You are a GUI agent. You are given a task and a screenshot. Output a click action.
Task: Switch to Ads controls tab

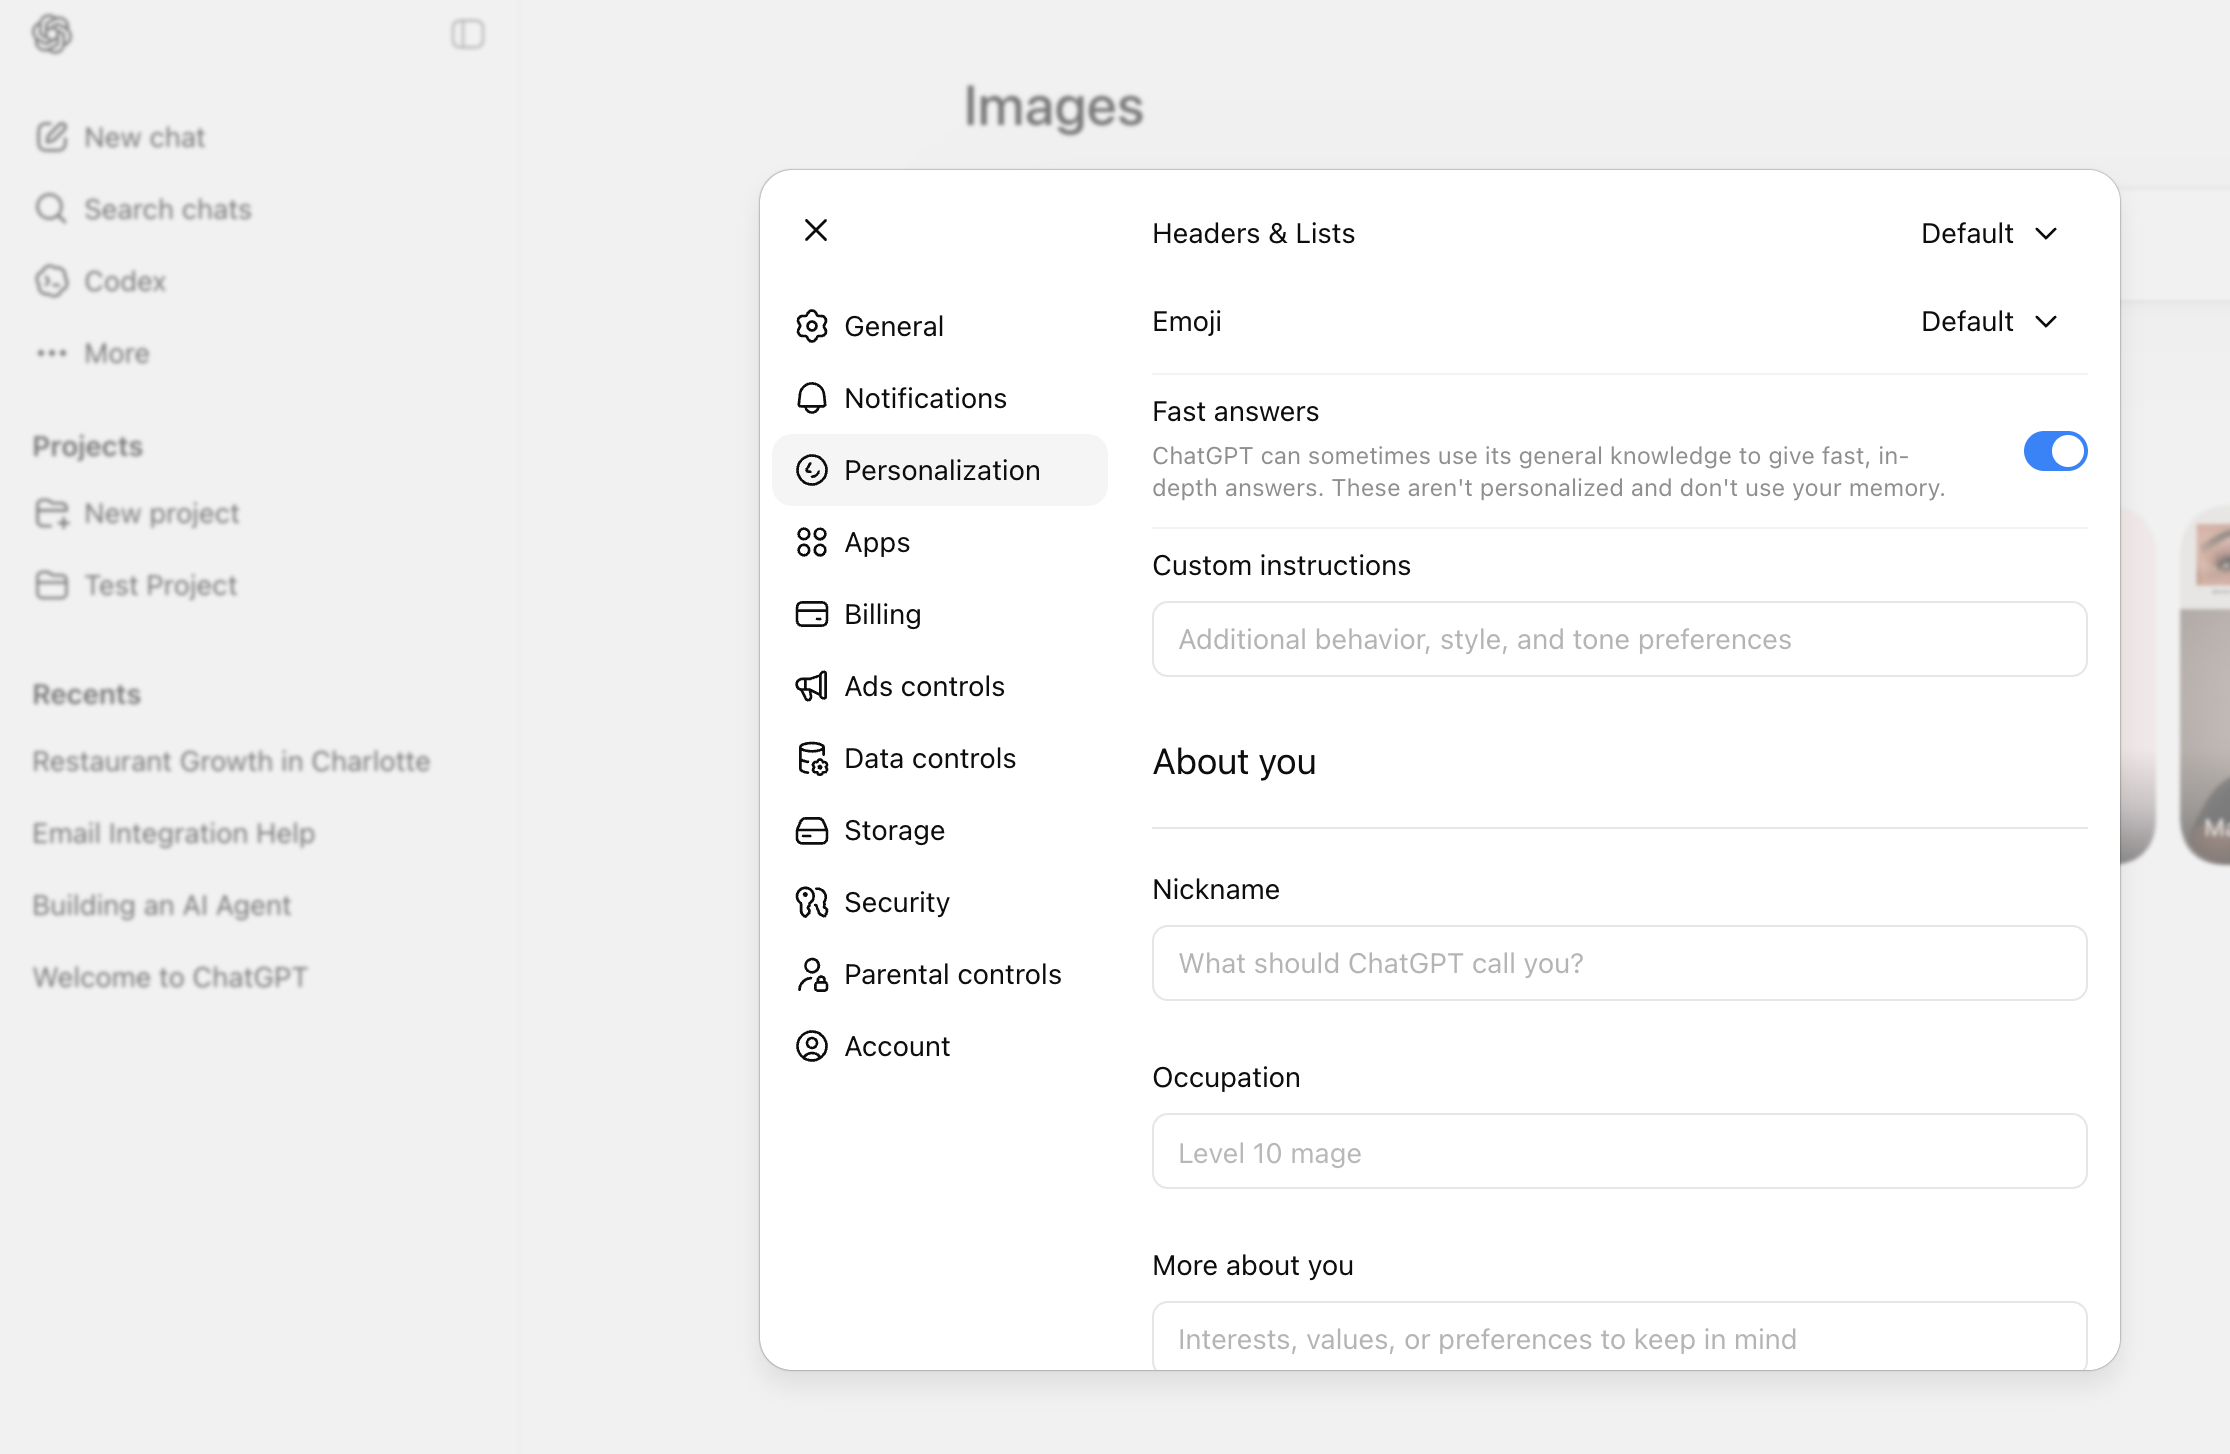pyautogui.click(x=940, y=686)
